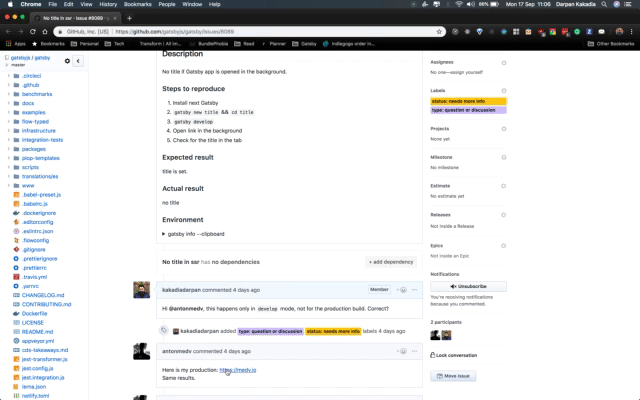Open the Labels gear
Image resolution: width=640 pixels, height=400 pixels.
[x=504, y=91]
